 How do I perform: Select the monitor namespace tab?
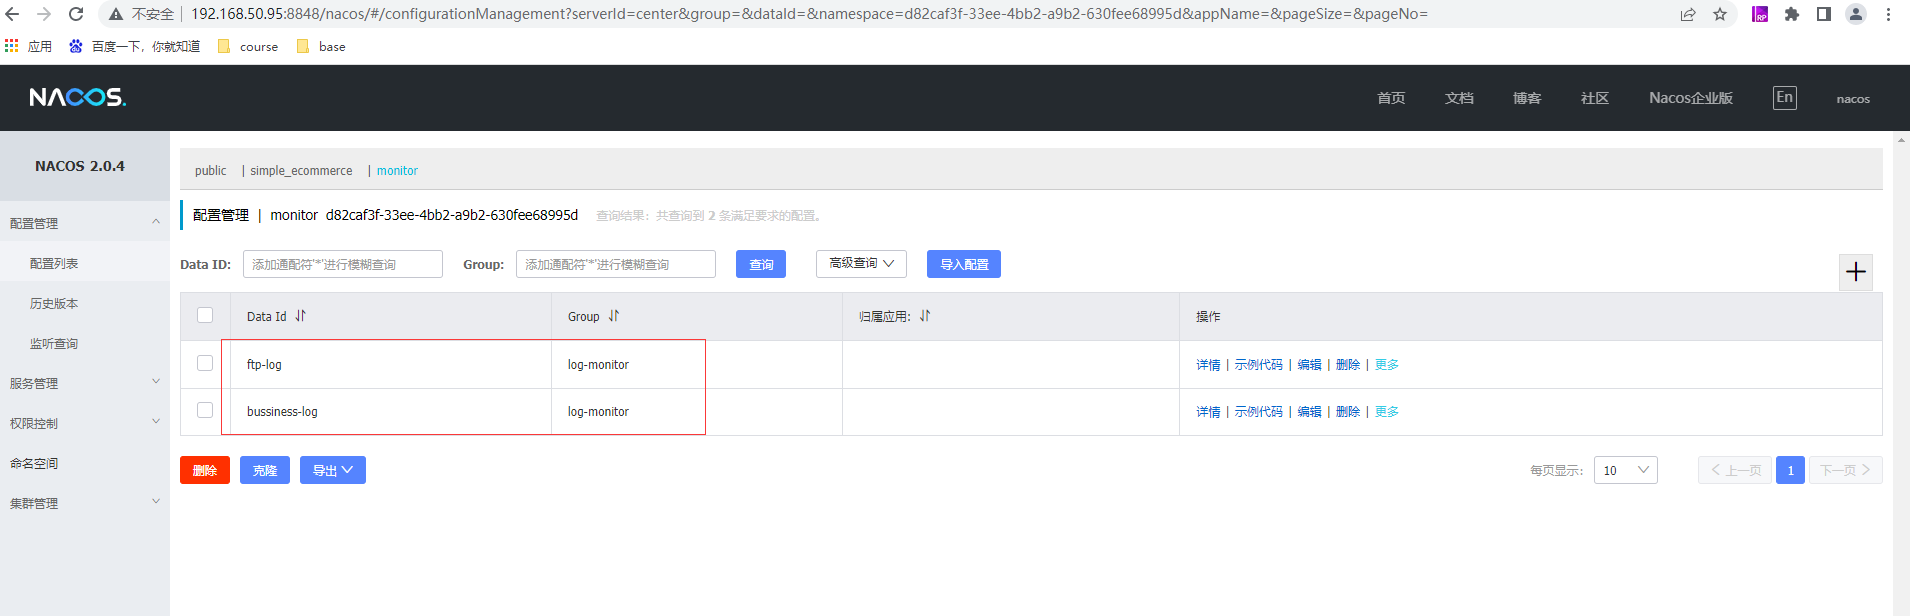397,171
